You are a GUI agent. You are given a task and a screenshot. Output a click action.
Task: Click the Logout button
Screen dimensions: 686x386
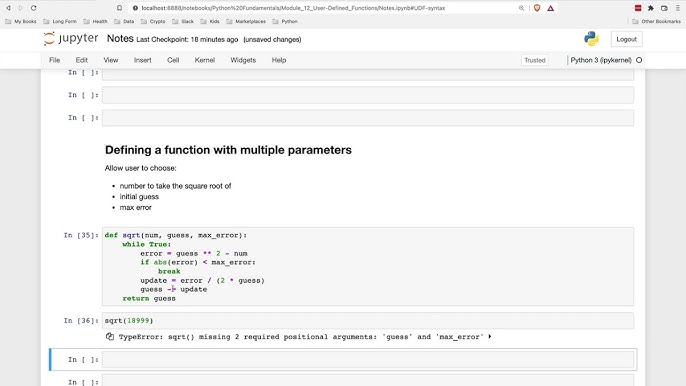tap(626, 39)
